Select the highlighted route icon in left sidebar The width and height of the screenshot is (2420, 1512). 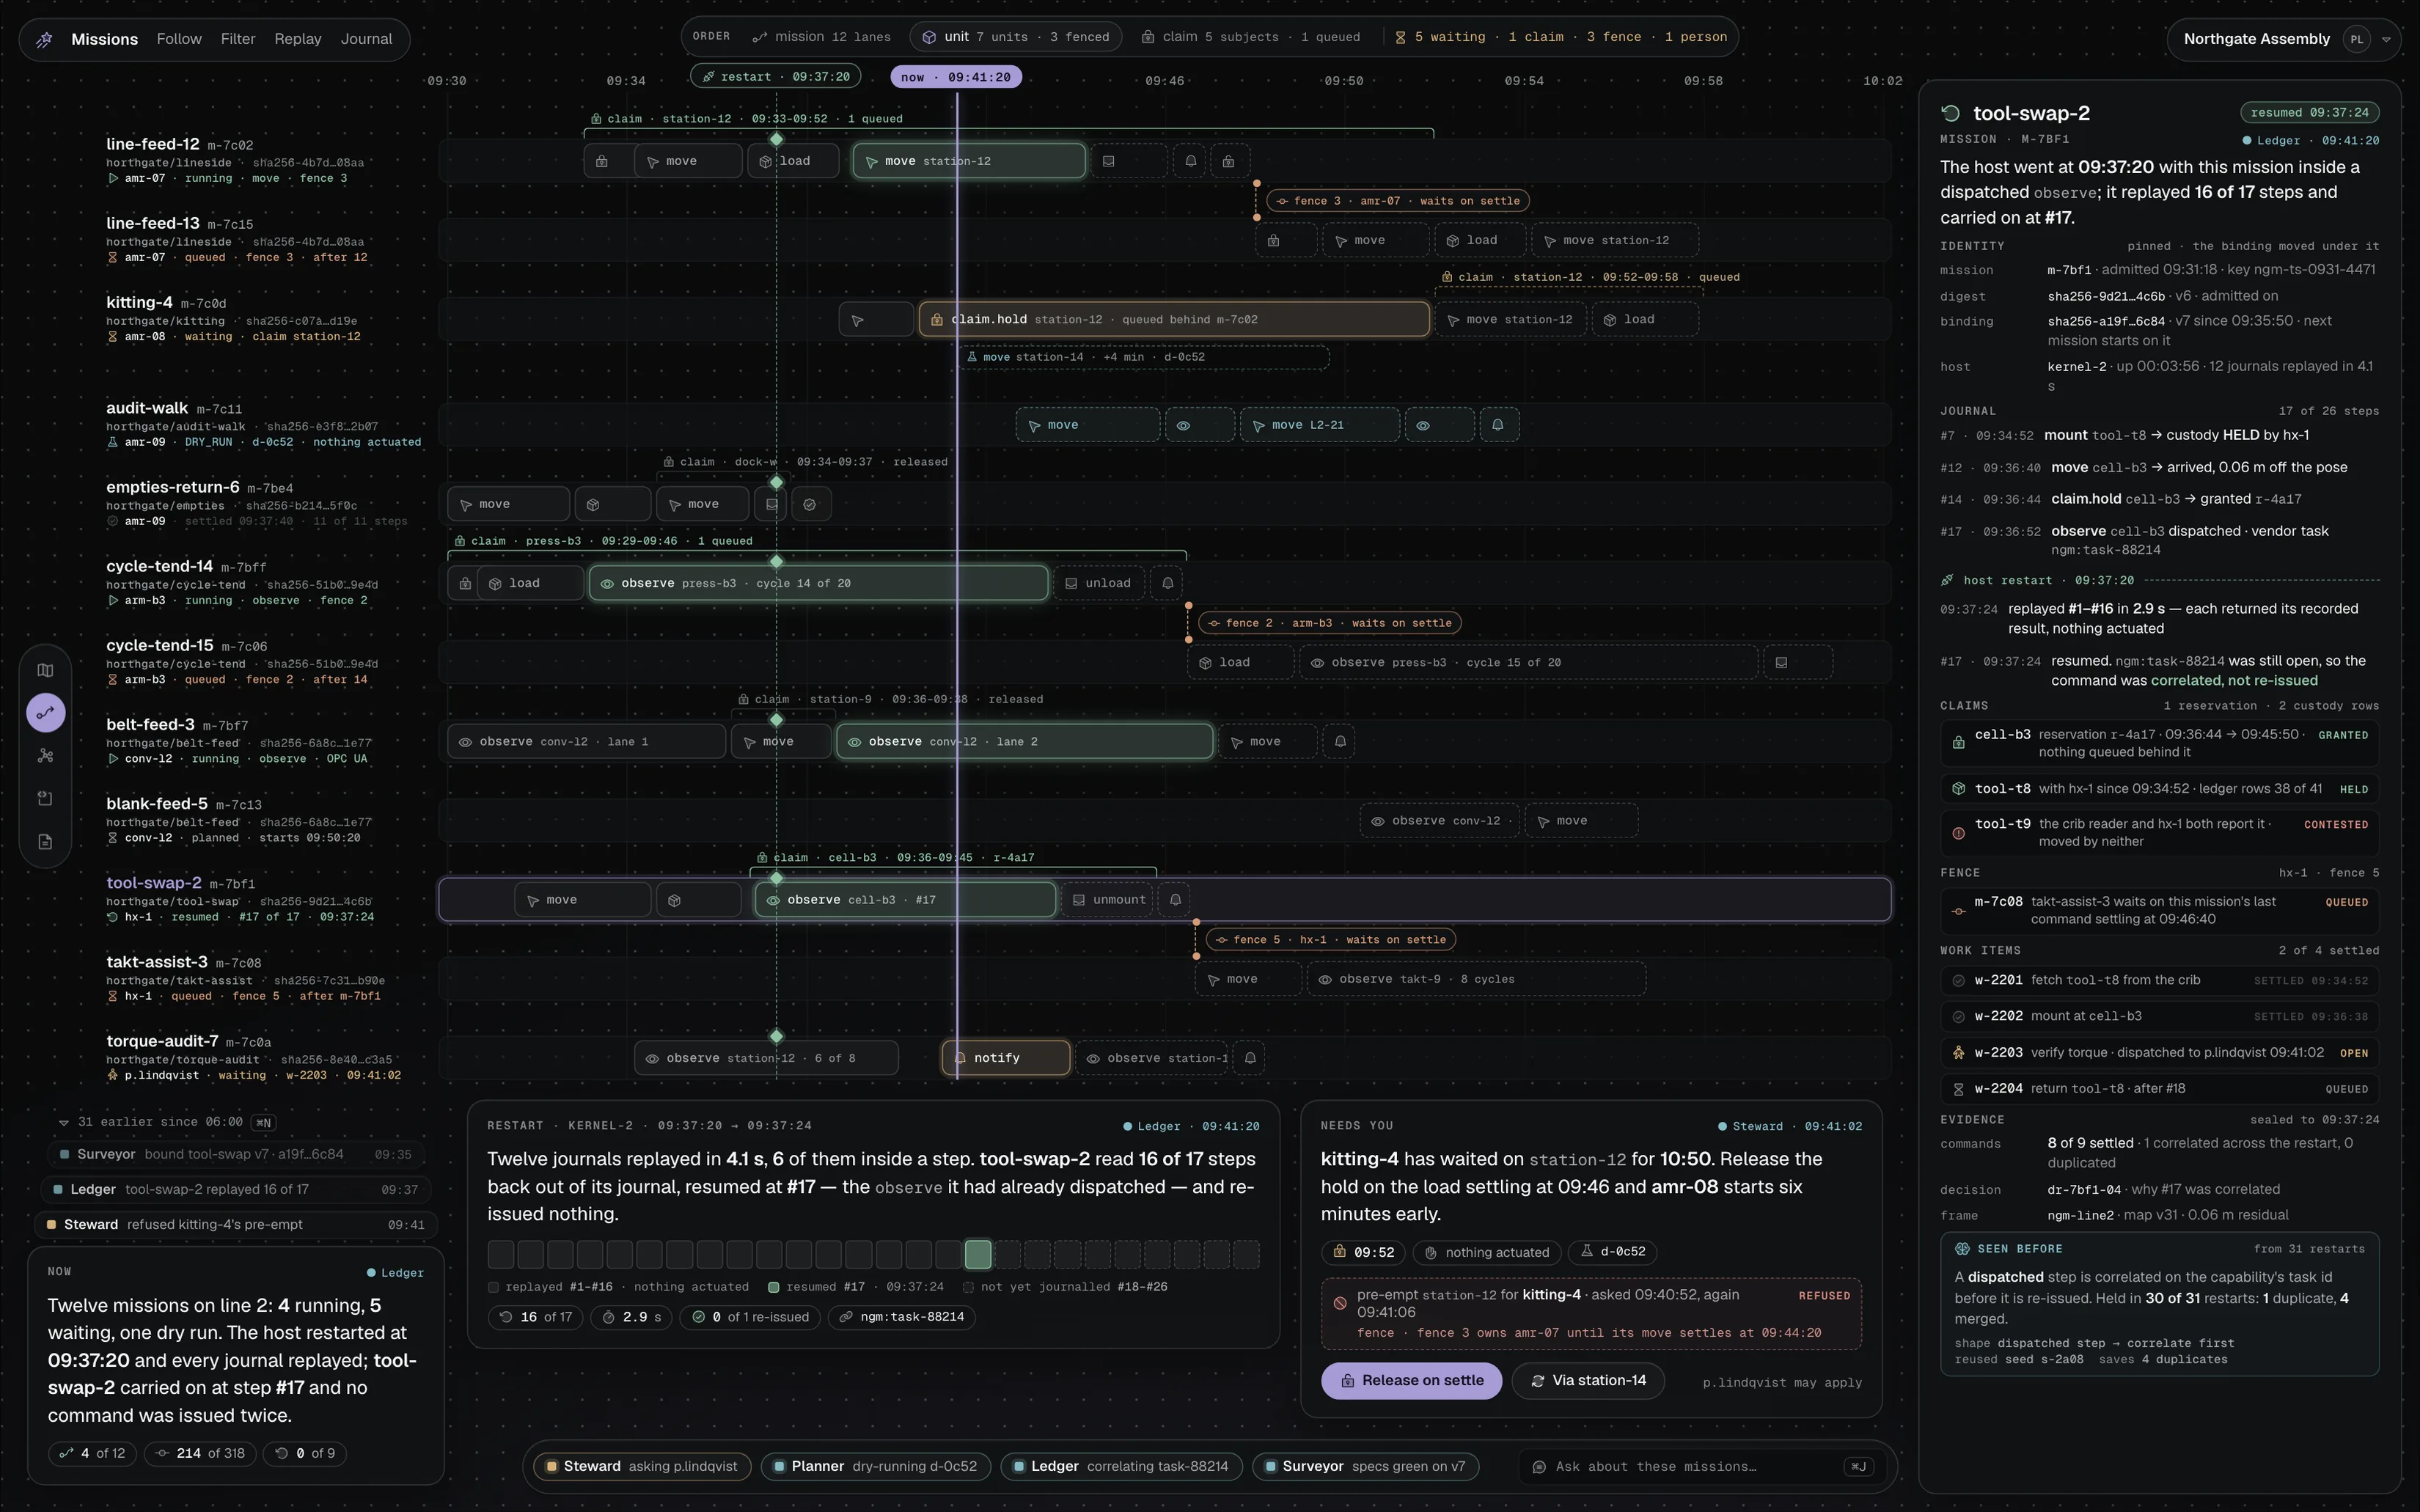[45, 713]
